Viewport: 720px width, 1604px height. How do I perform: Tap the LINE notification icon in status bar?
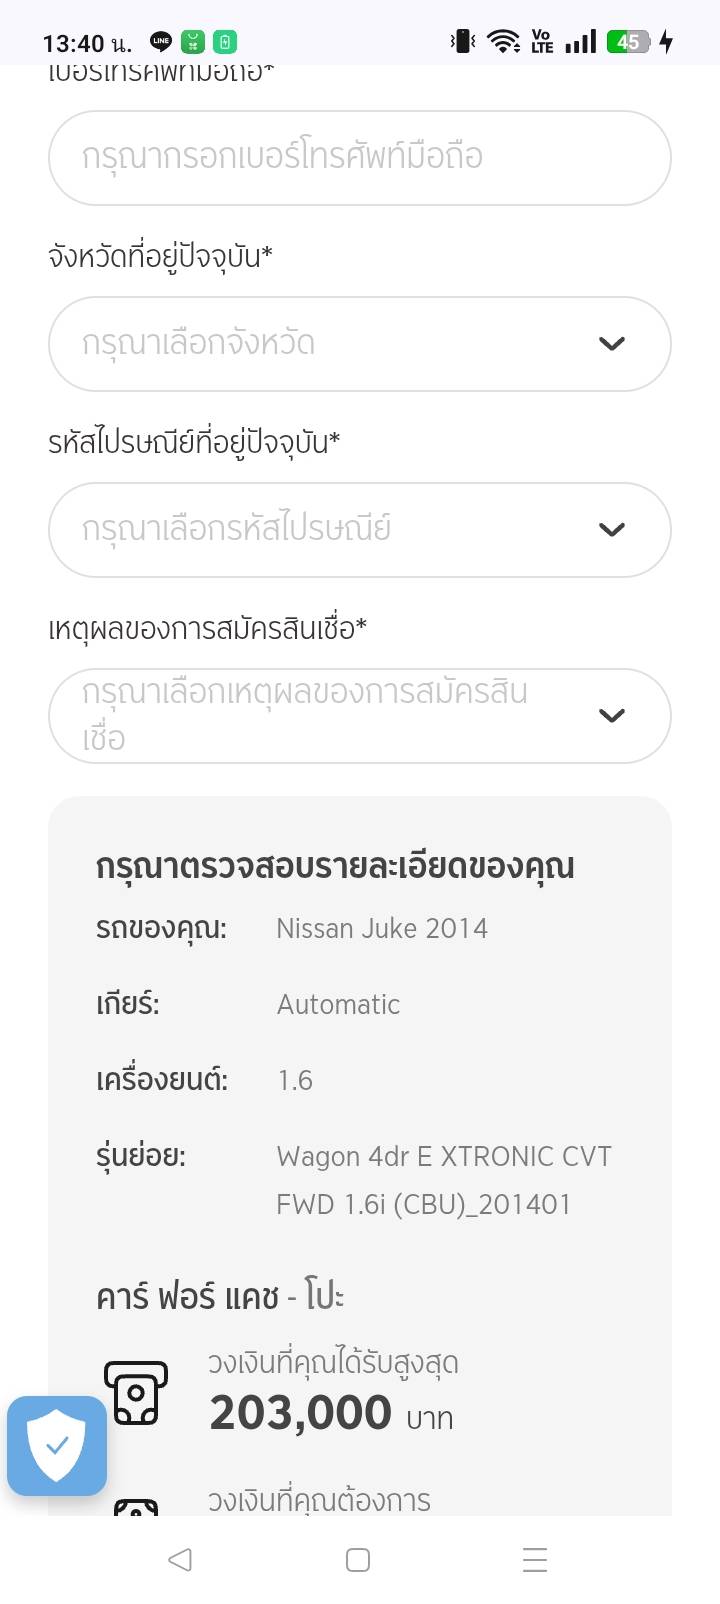click(x=161, y=42)
